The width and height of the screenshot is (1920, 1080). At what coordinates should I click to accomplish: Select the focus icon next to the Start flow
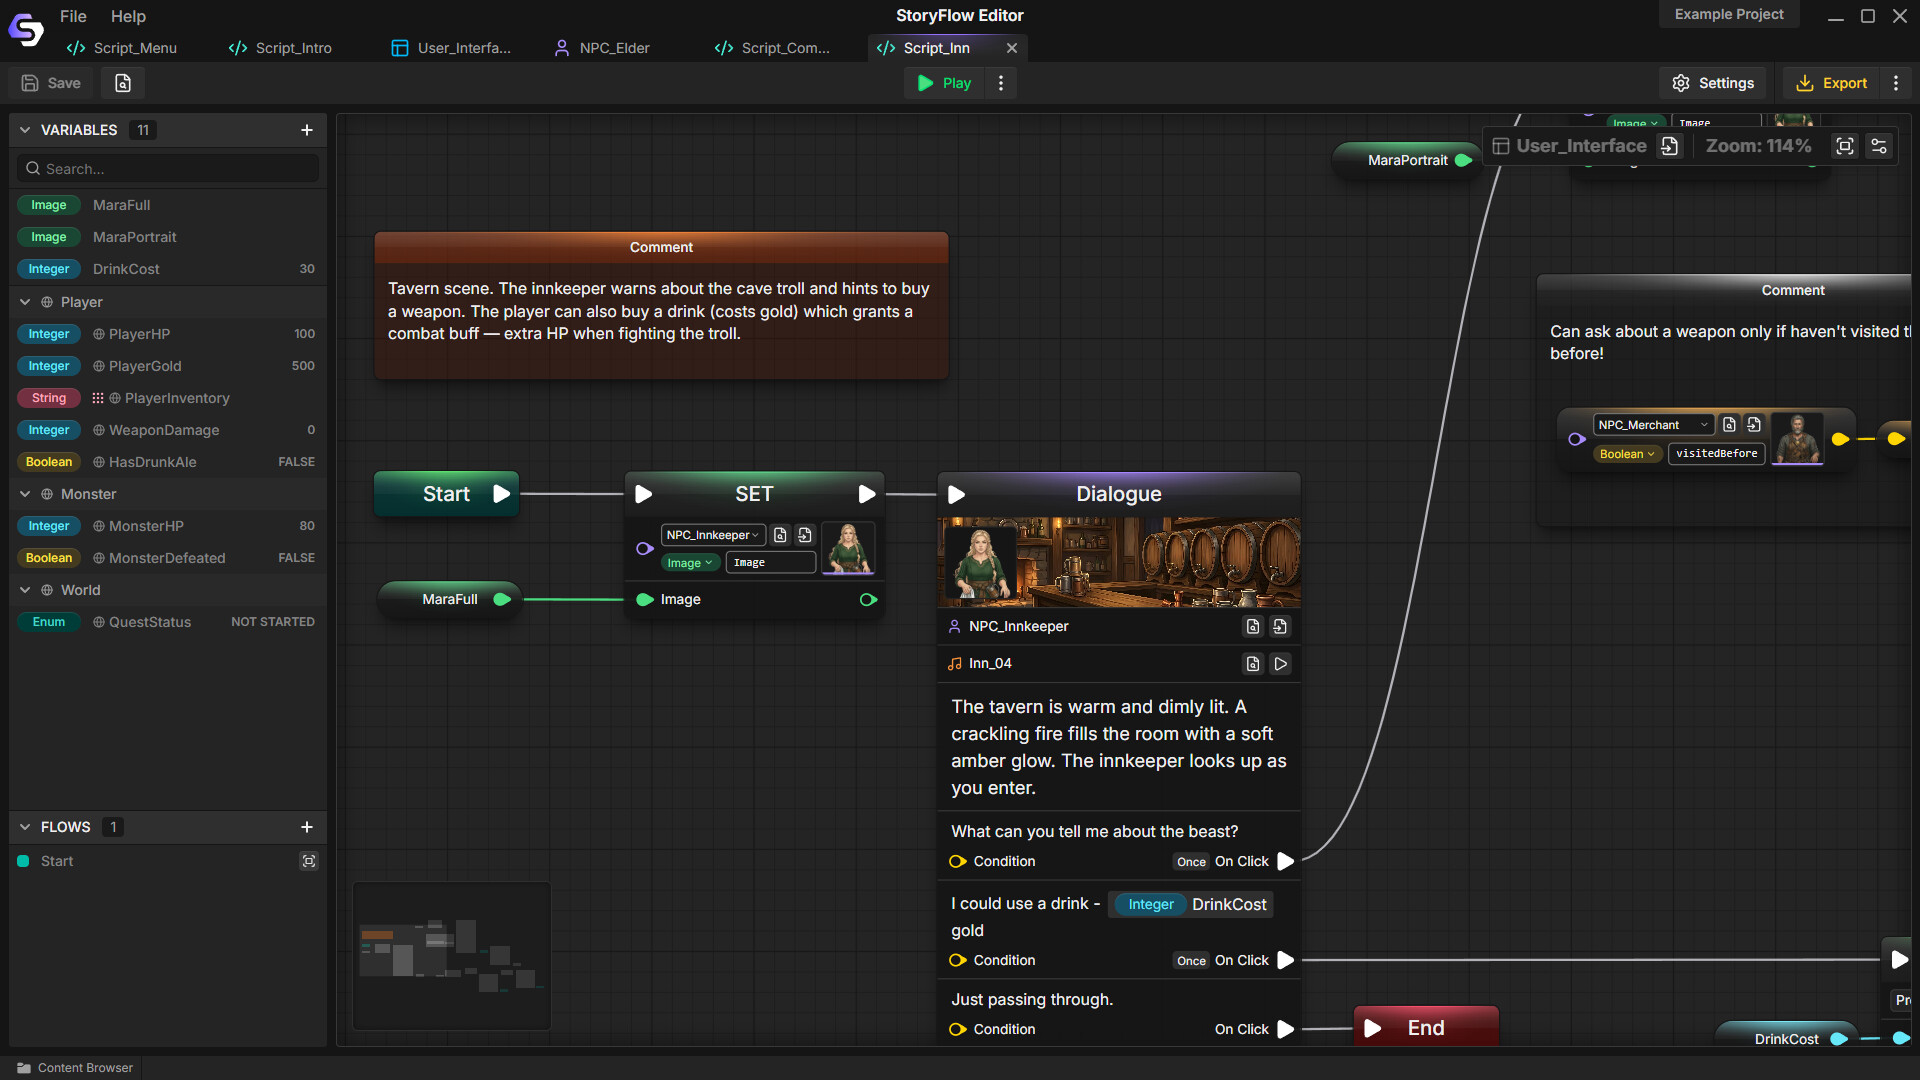(x=309, y=861)
